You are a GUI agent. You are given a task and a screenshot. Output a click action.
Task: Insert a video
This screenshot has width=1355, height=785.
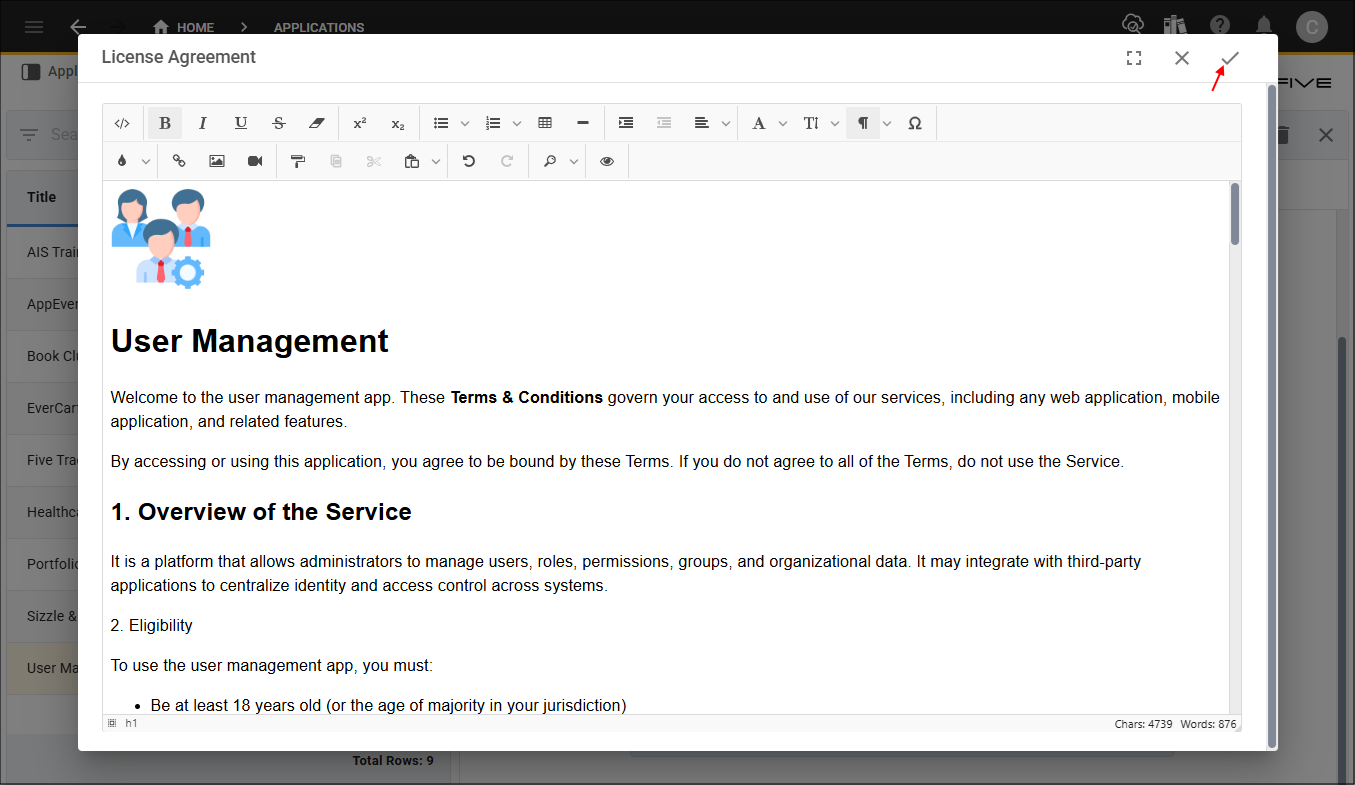coord(255,161)
